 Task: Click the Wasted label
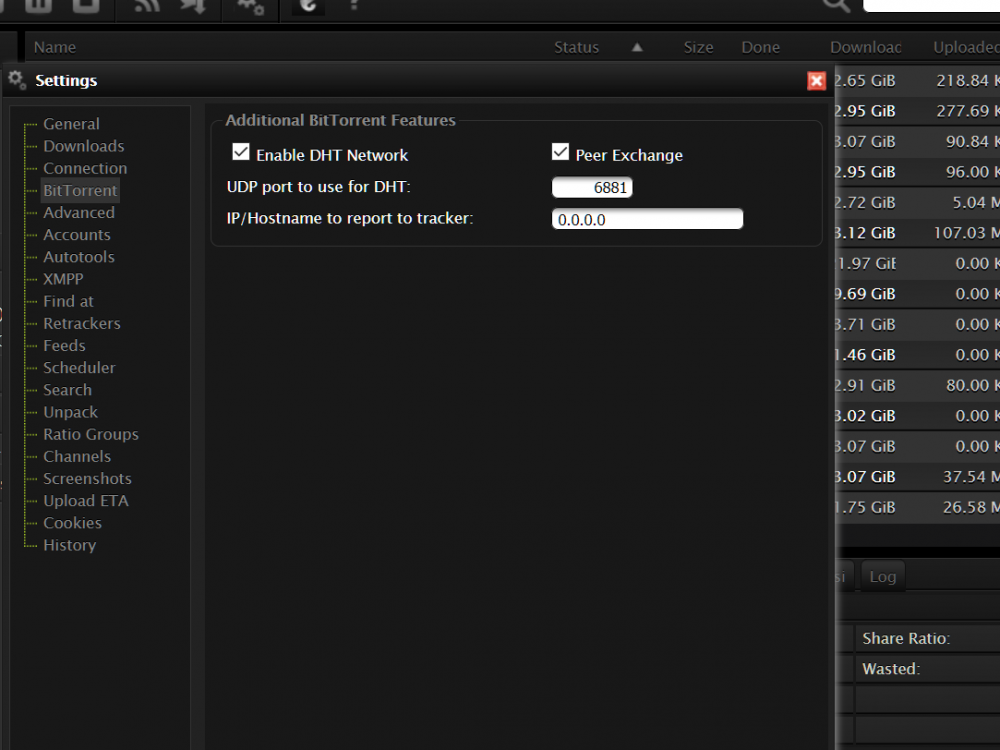pos(890,669)
